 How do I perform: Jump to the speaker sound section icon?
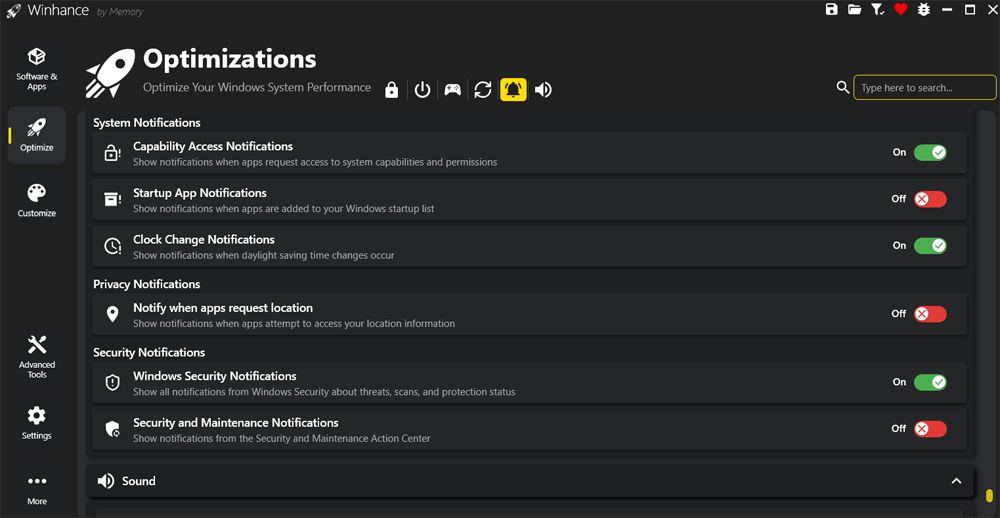point(543,90)
